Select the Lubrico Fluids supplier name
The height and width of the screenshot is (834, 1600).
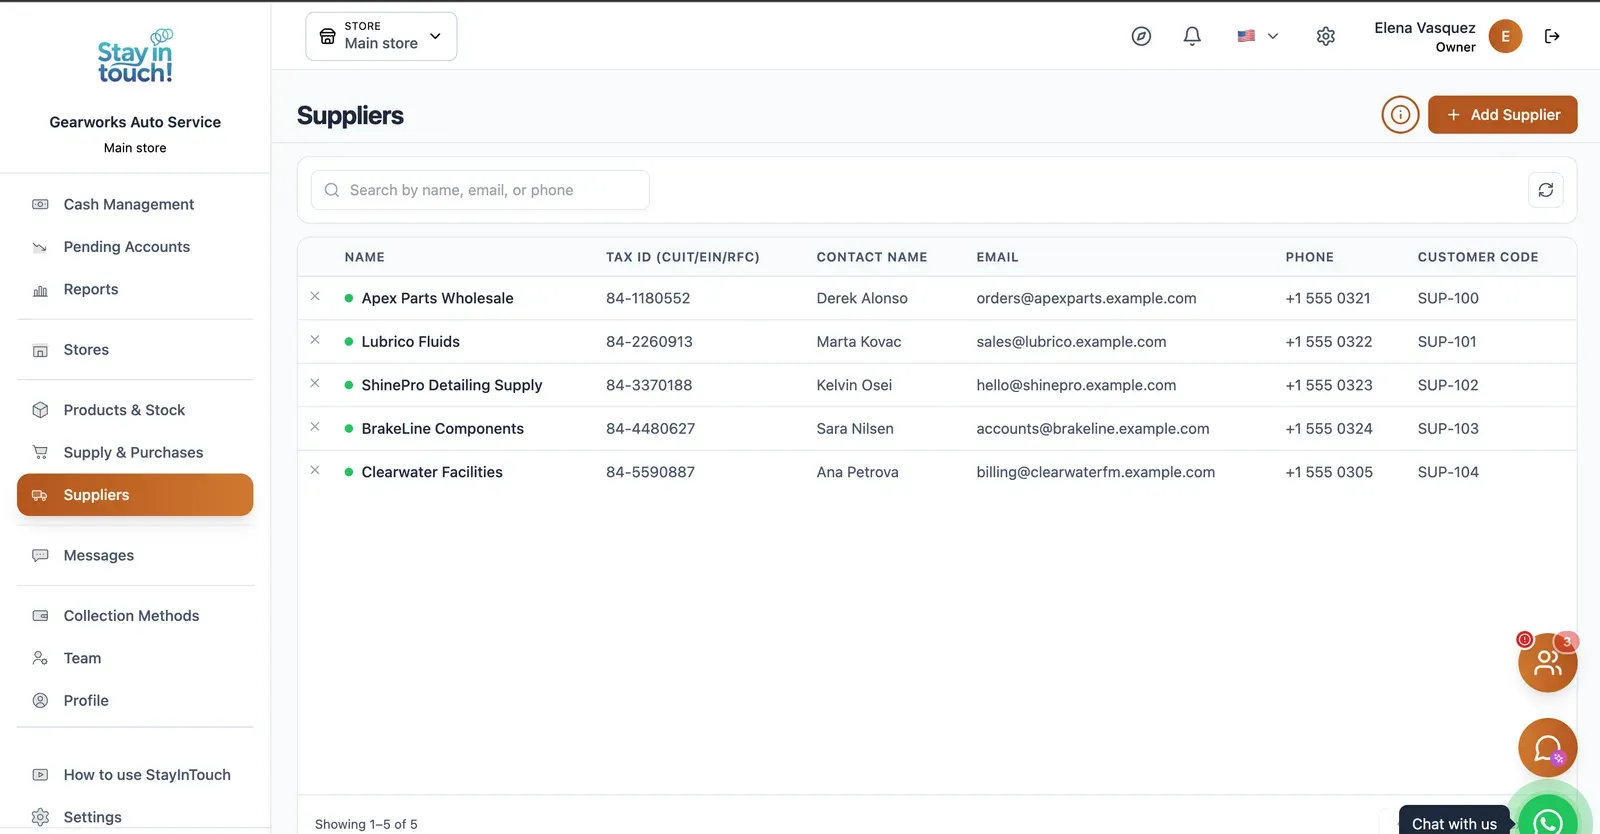(411, 341)
